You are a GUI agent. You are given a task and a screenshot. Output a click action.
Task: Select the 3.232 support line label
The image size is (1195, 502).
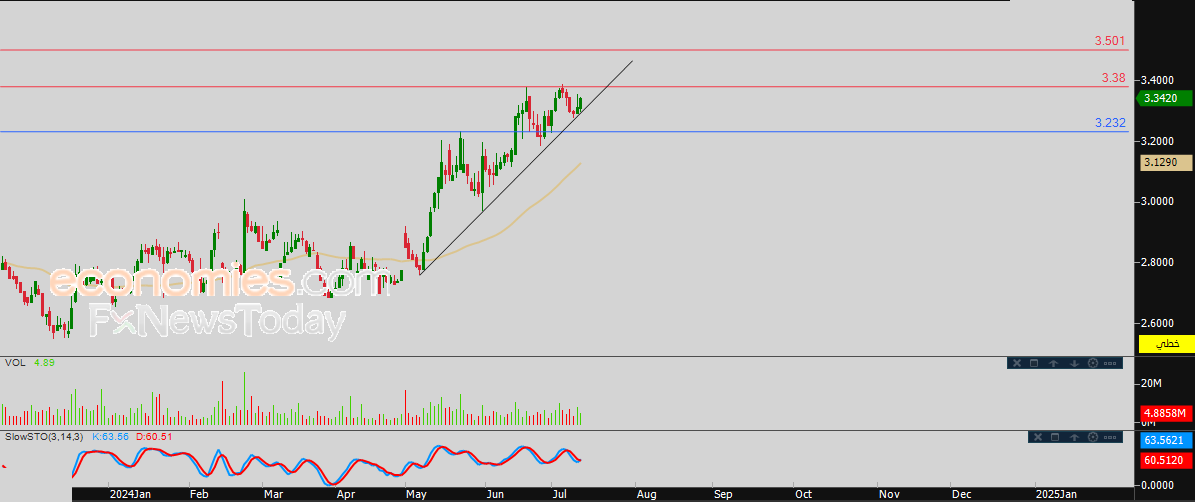tap(1110, 123)
